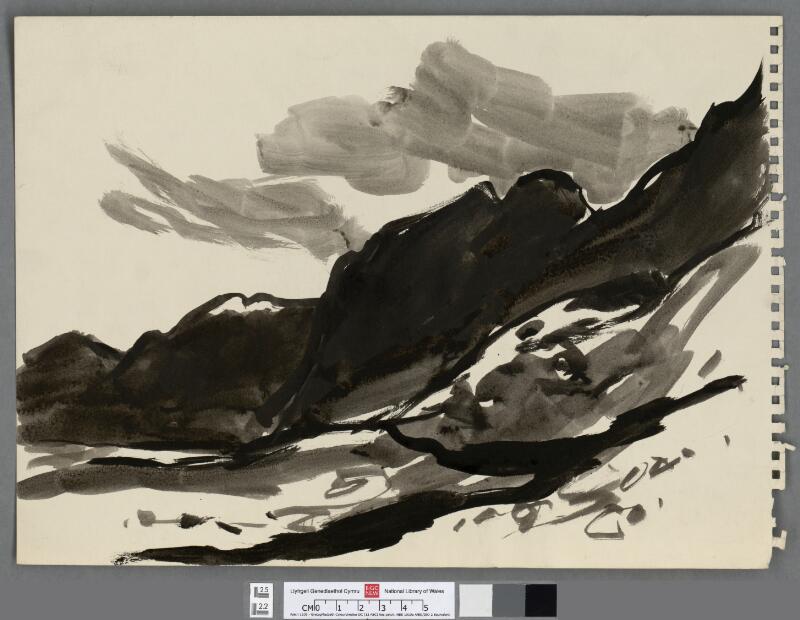Click the text 'Llyfrgell Genedlaethol Cymru'
800x620 pixels.
point(325,591)
